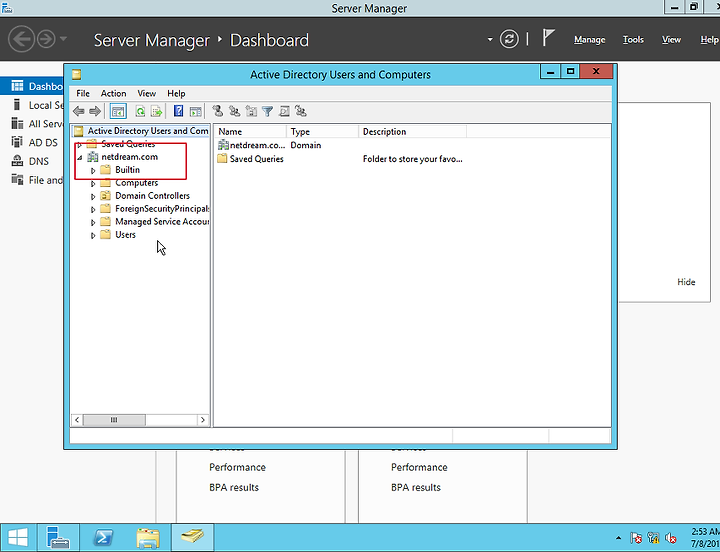
Task: Expand the Builtin container arrow
Action: click(93, 170)
